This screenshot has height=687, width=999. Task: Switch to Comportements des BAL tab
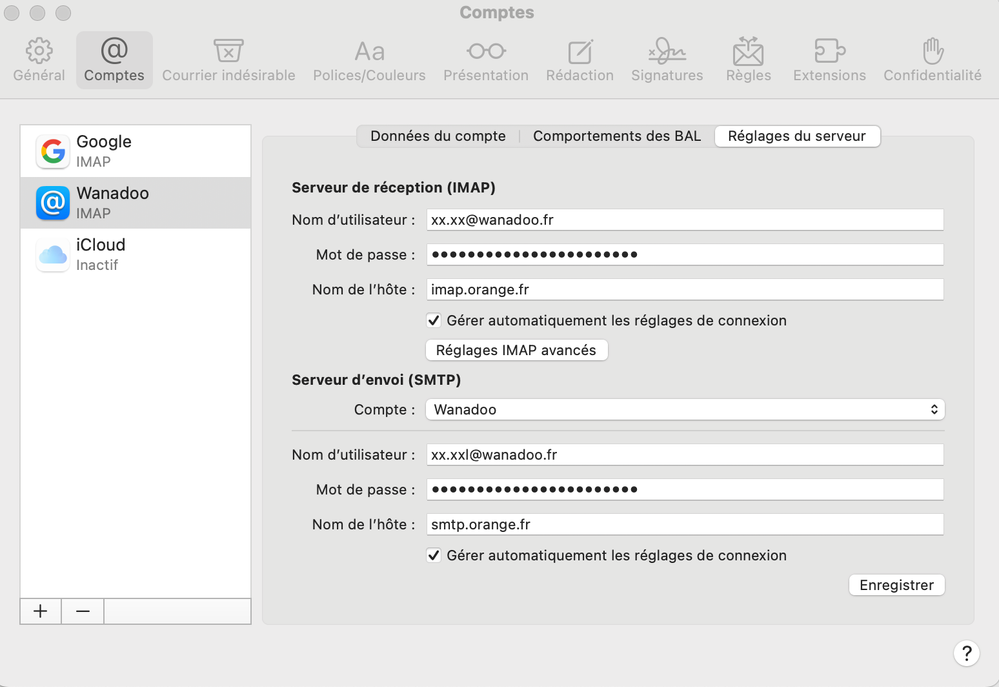click(x=617, y=136)
